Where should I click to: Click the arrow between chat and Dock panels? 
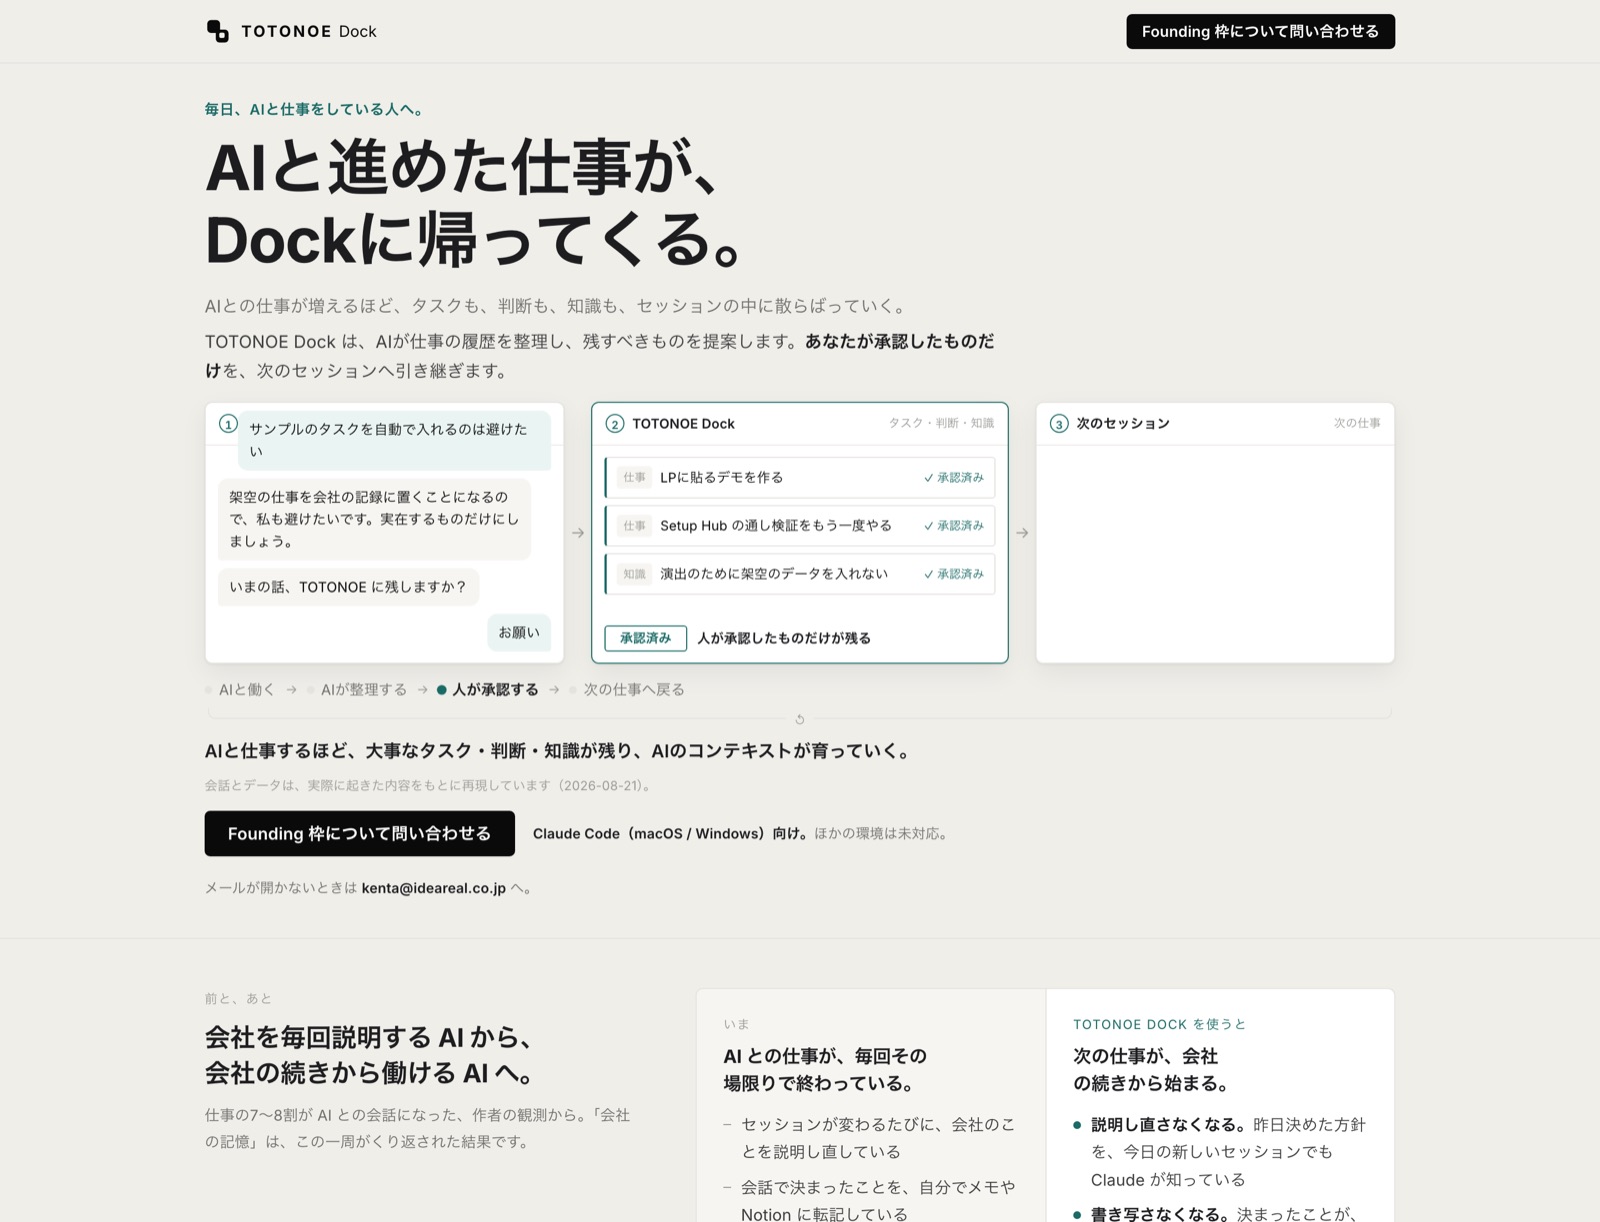(578, 533)
